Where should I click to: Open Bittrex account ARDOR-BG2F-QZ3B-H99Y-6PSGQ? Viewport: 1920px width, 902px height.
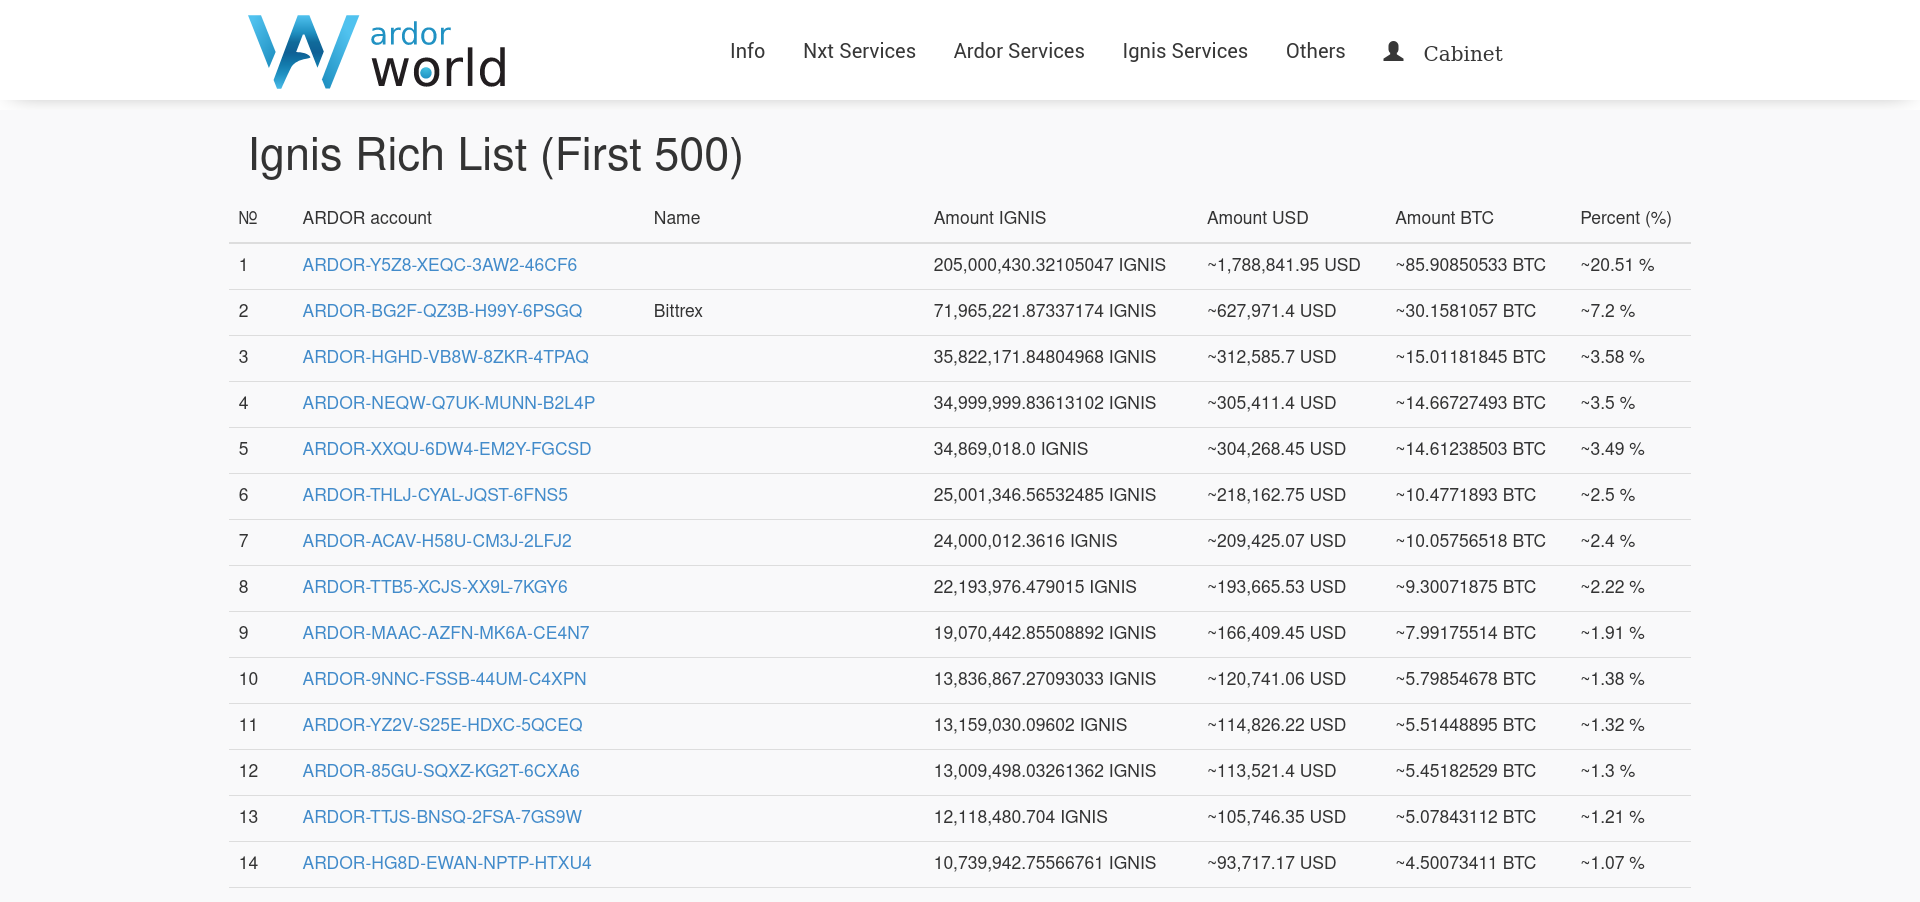tap(442, 311)
